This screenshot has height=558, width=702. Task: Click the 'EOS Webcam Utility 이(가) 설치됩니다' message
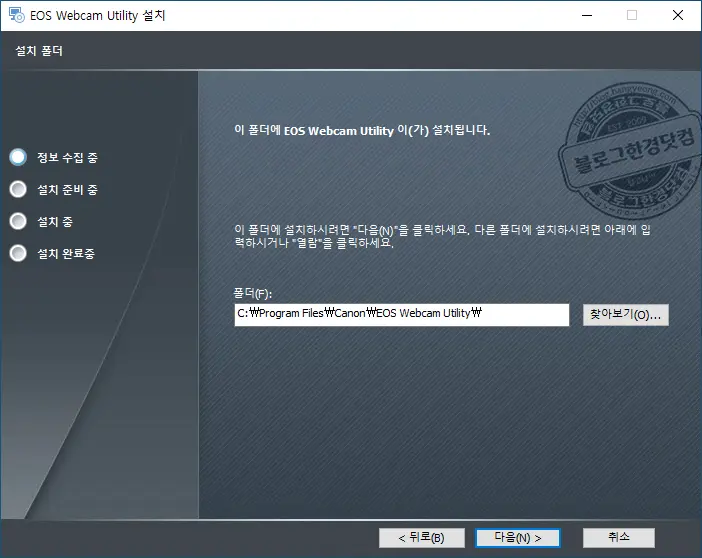pos(362,130)
